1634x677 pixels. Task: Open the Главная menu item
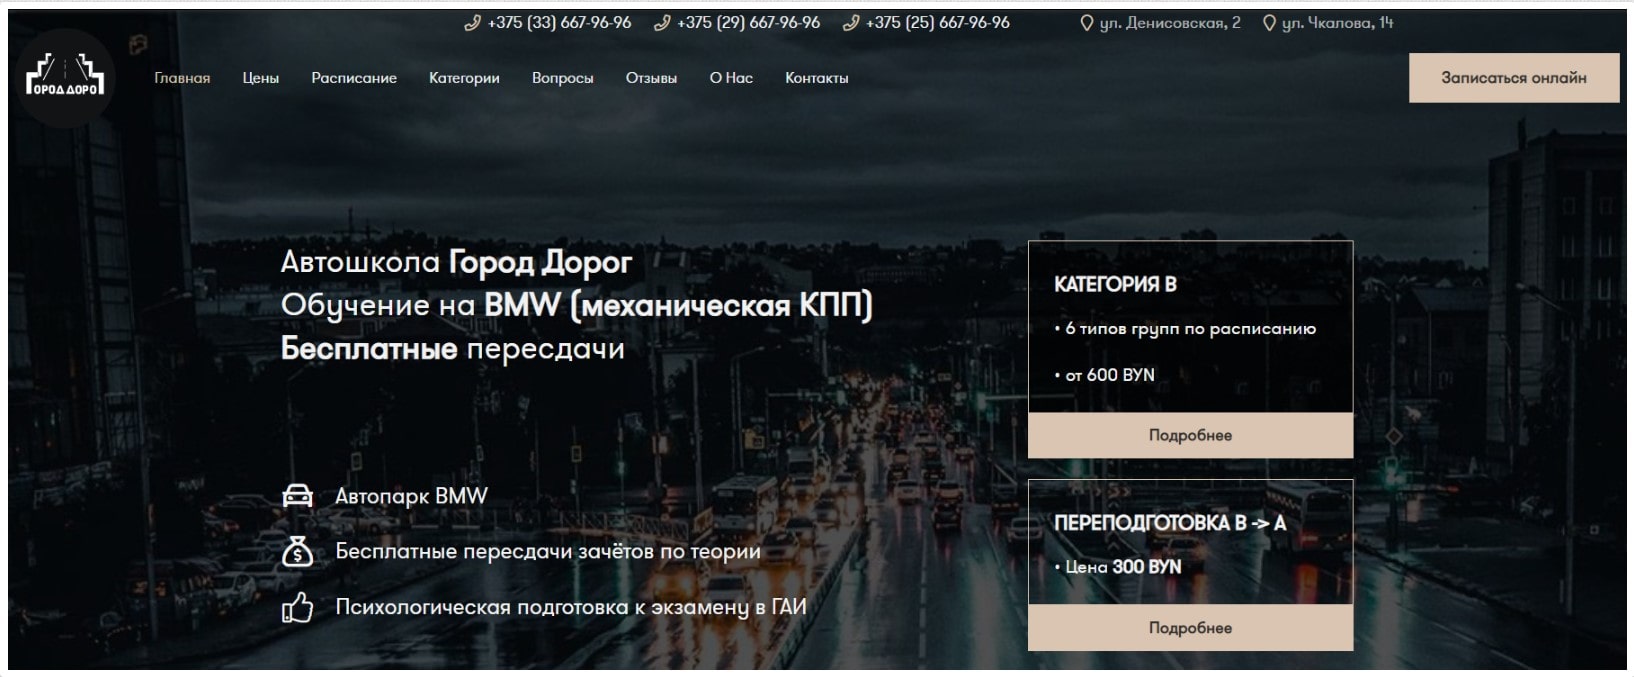(182, 78)
